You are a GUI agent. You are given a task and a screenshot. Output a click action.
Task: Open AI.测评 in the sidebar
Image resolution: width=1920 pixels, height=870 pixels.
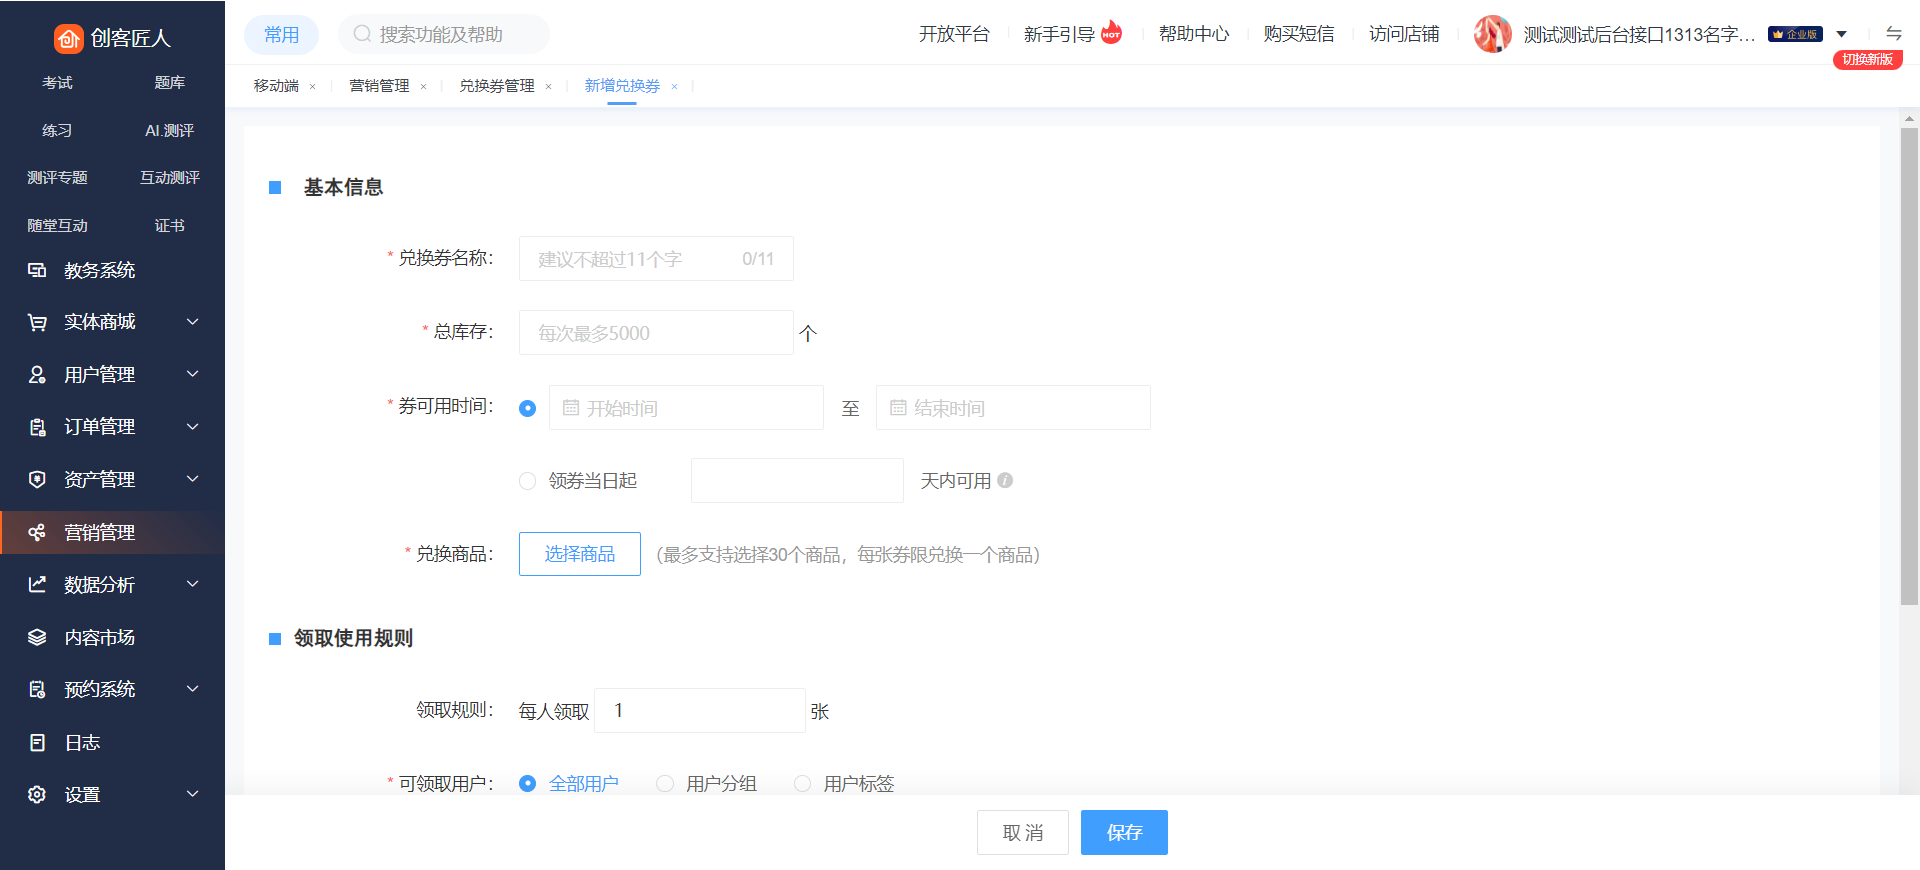tap(169, 130)
